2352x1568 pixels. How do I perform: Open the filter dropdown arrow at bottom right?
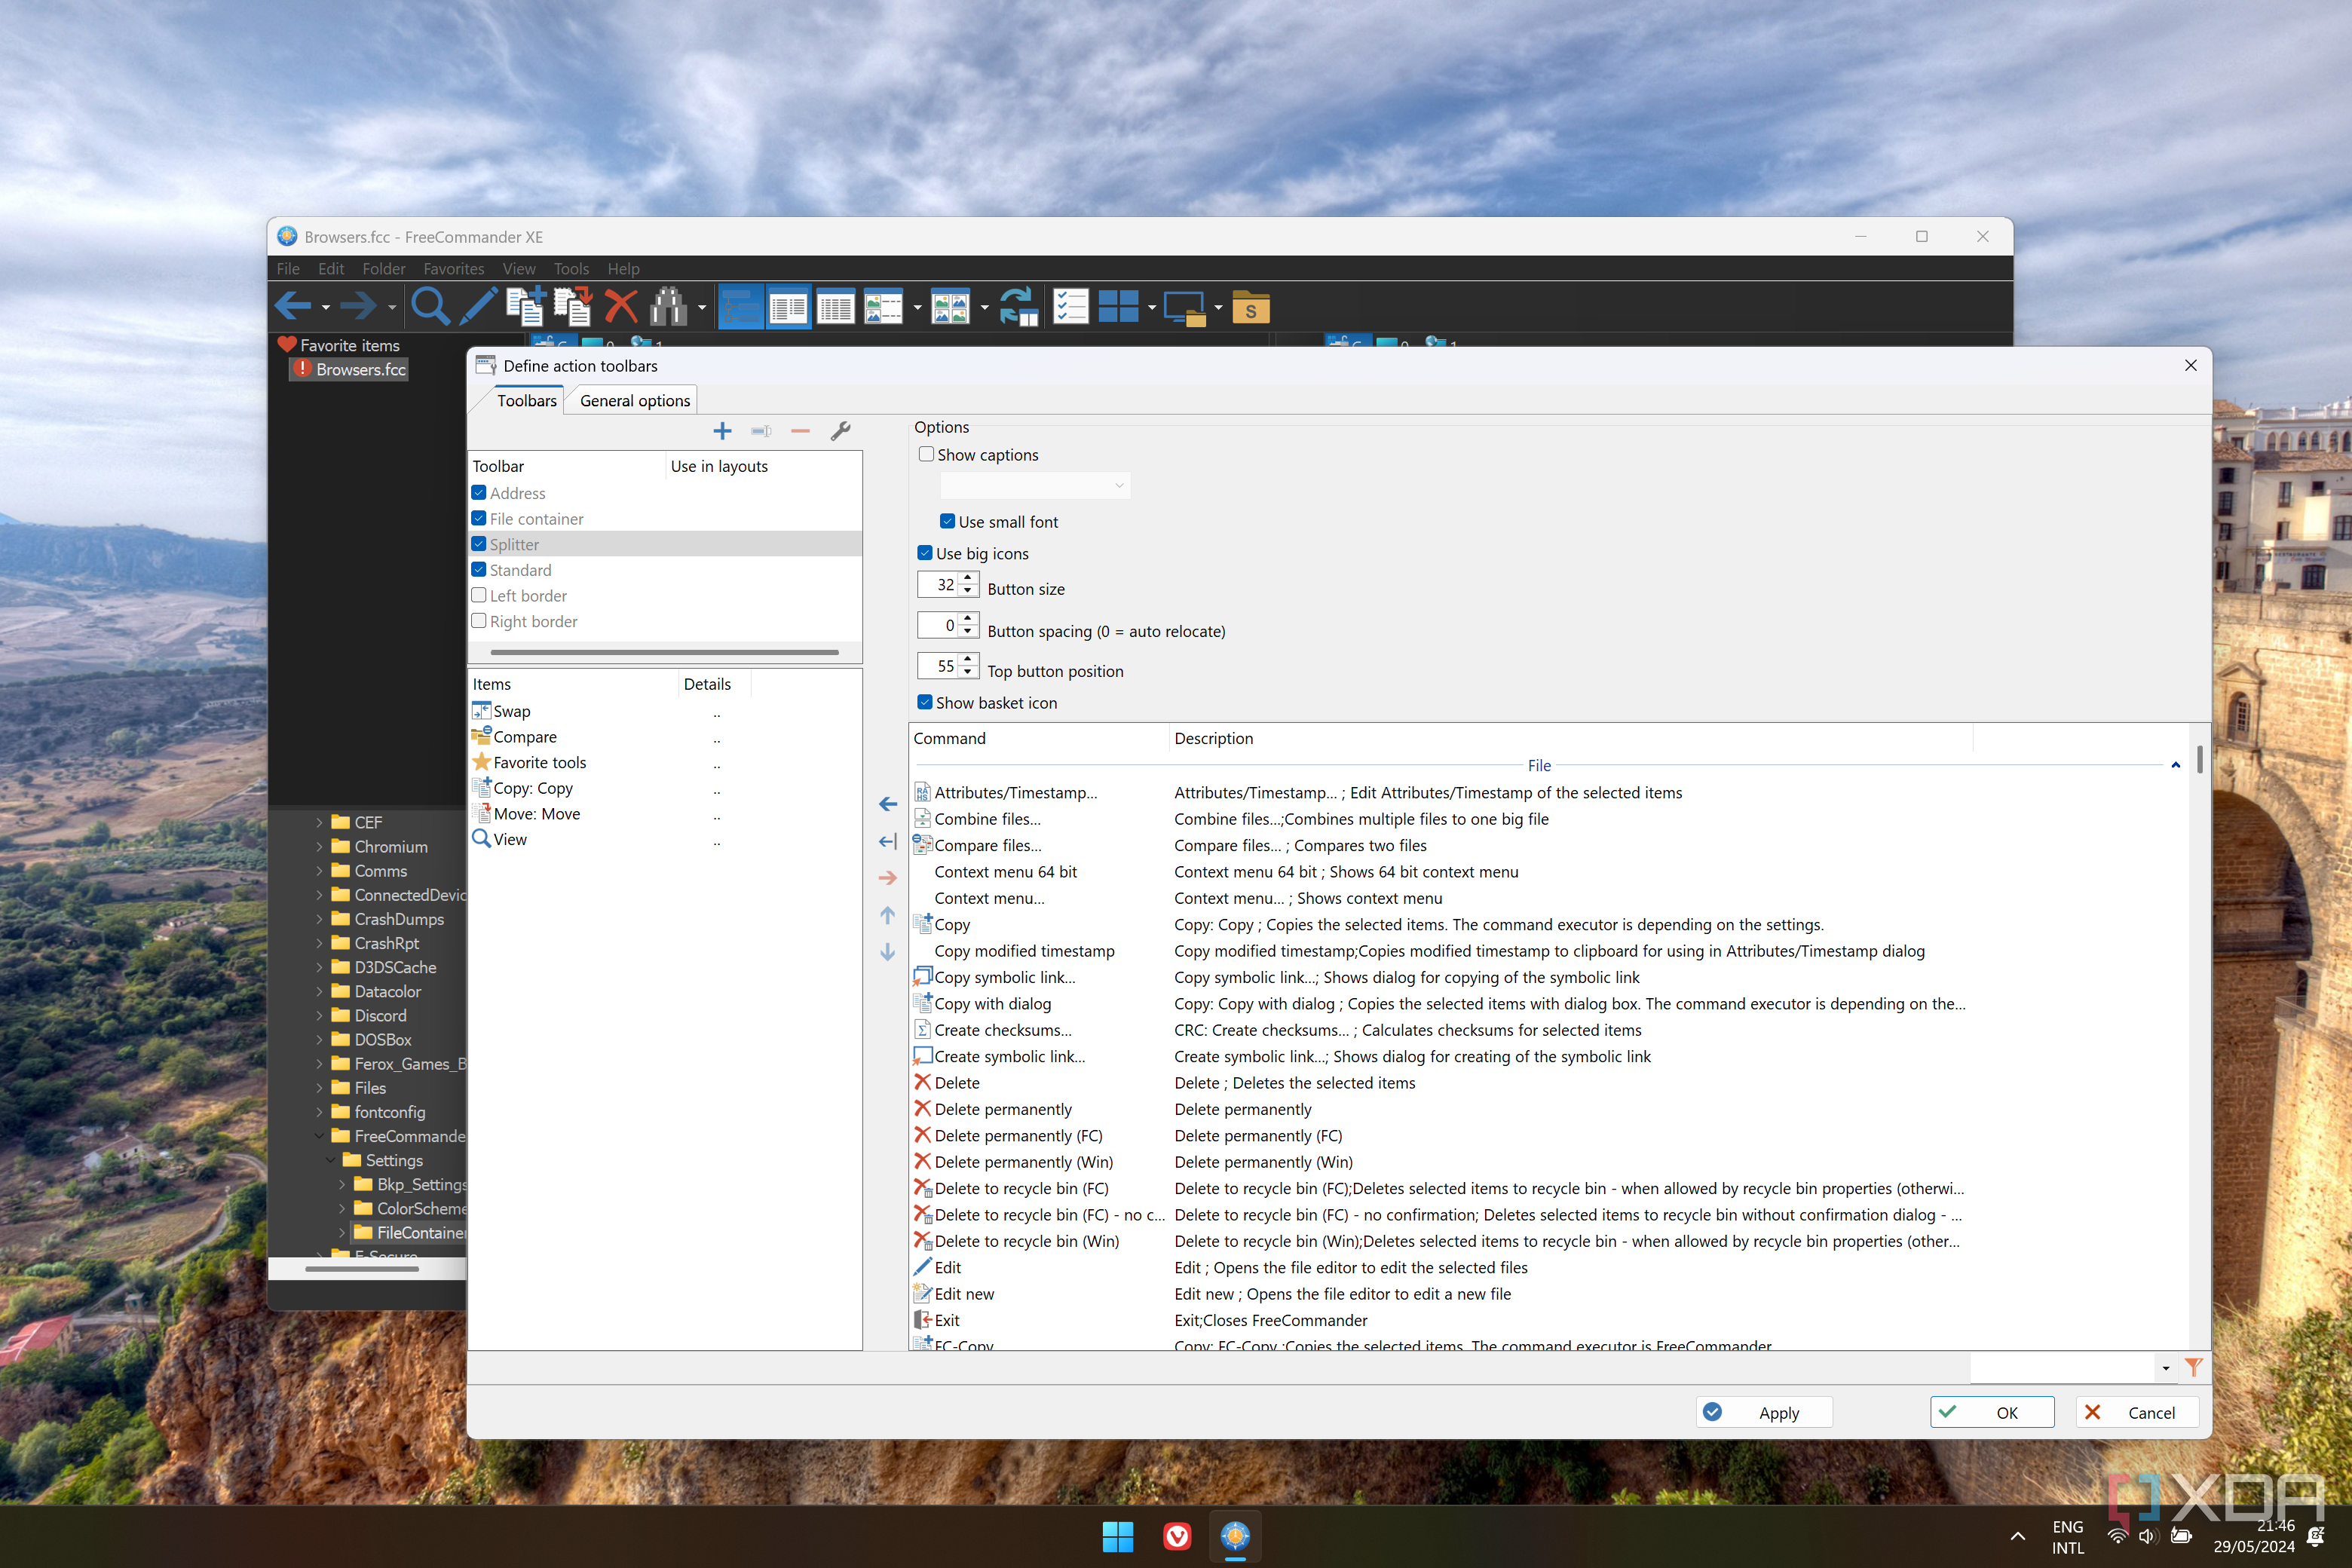2166,1368
